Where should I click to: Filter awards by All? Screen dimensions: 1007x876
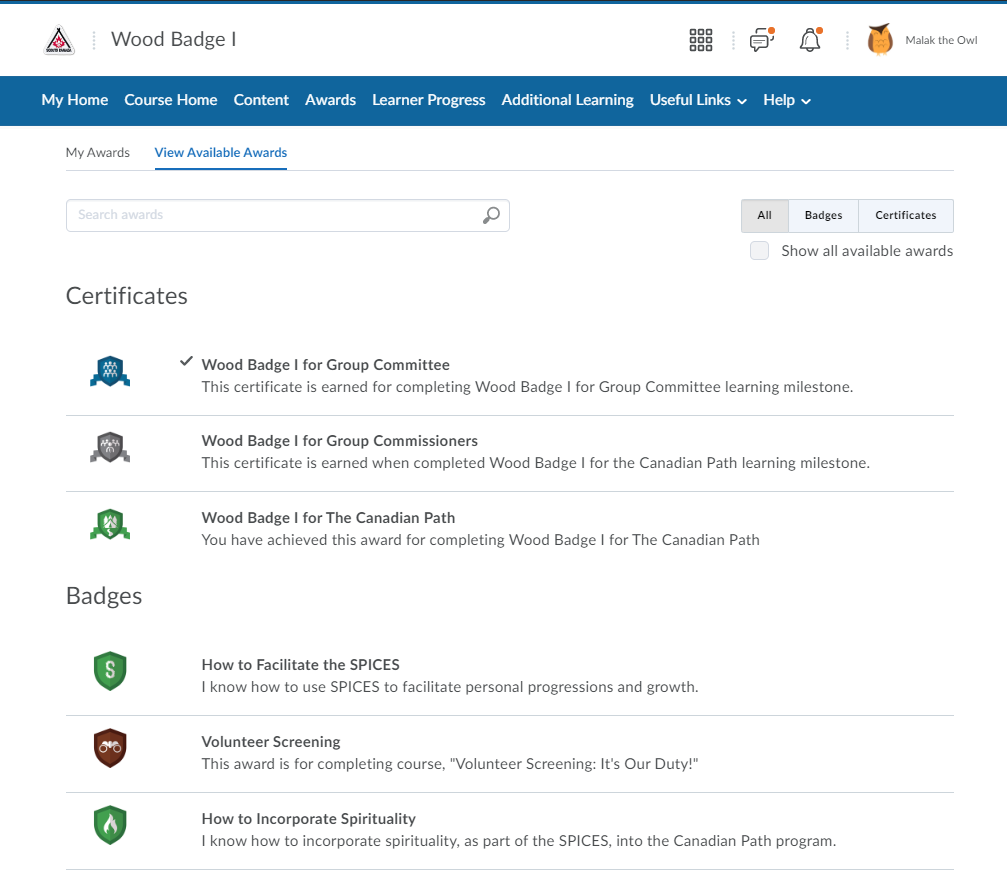point(764,216)
